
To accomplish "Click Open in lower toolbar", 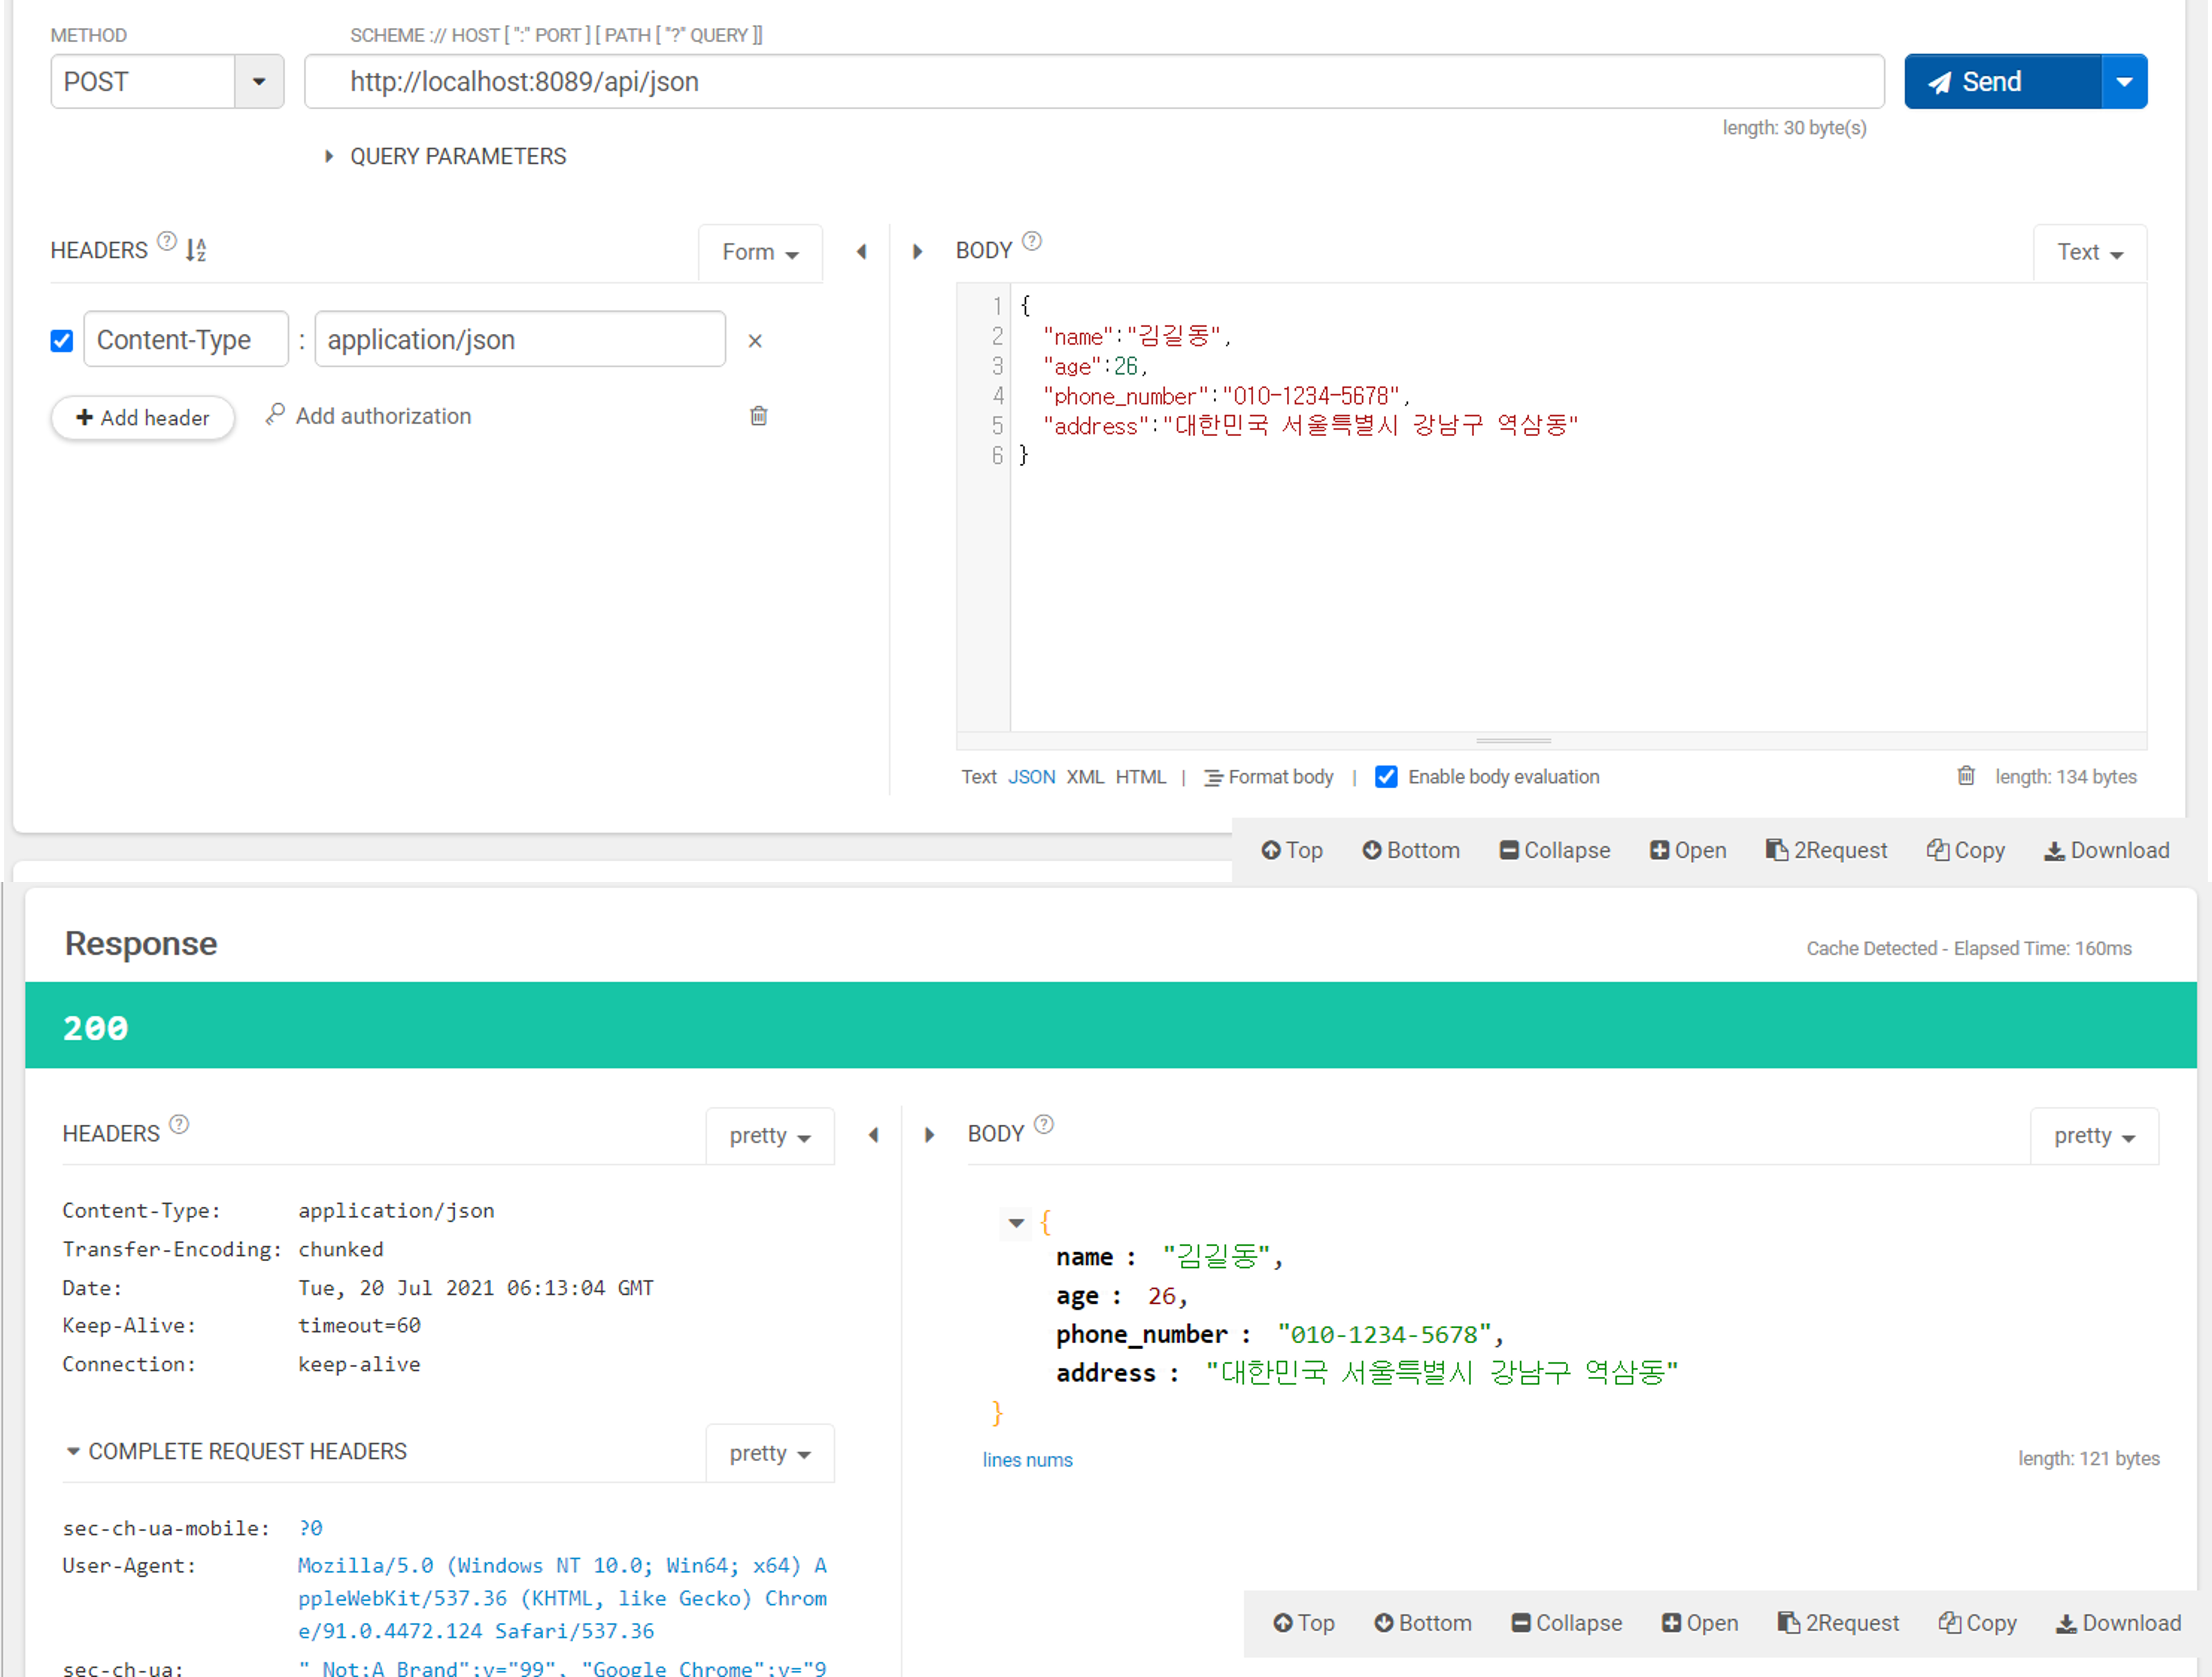I will coord(1700,1623).
